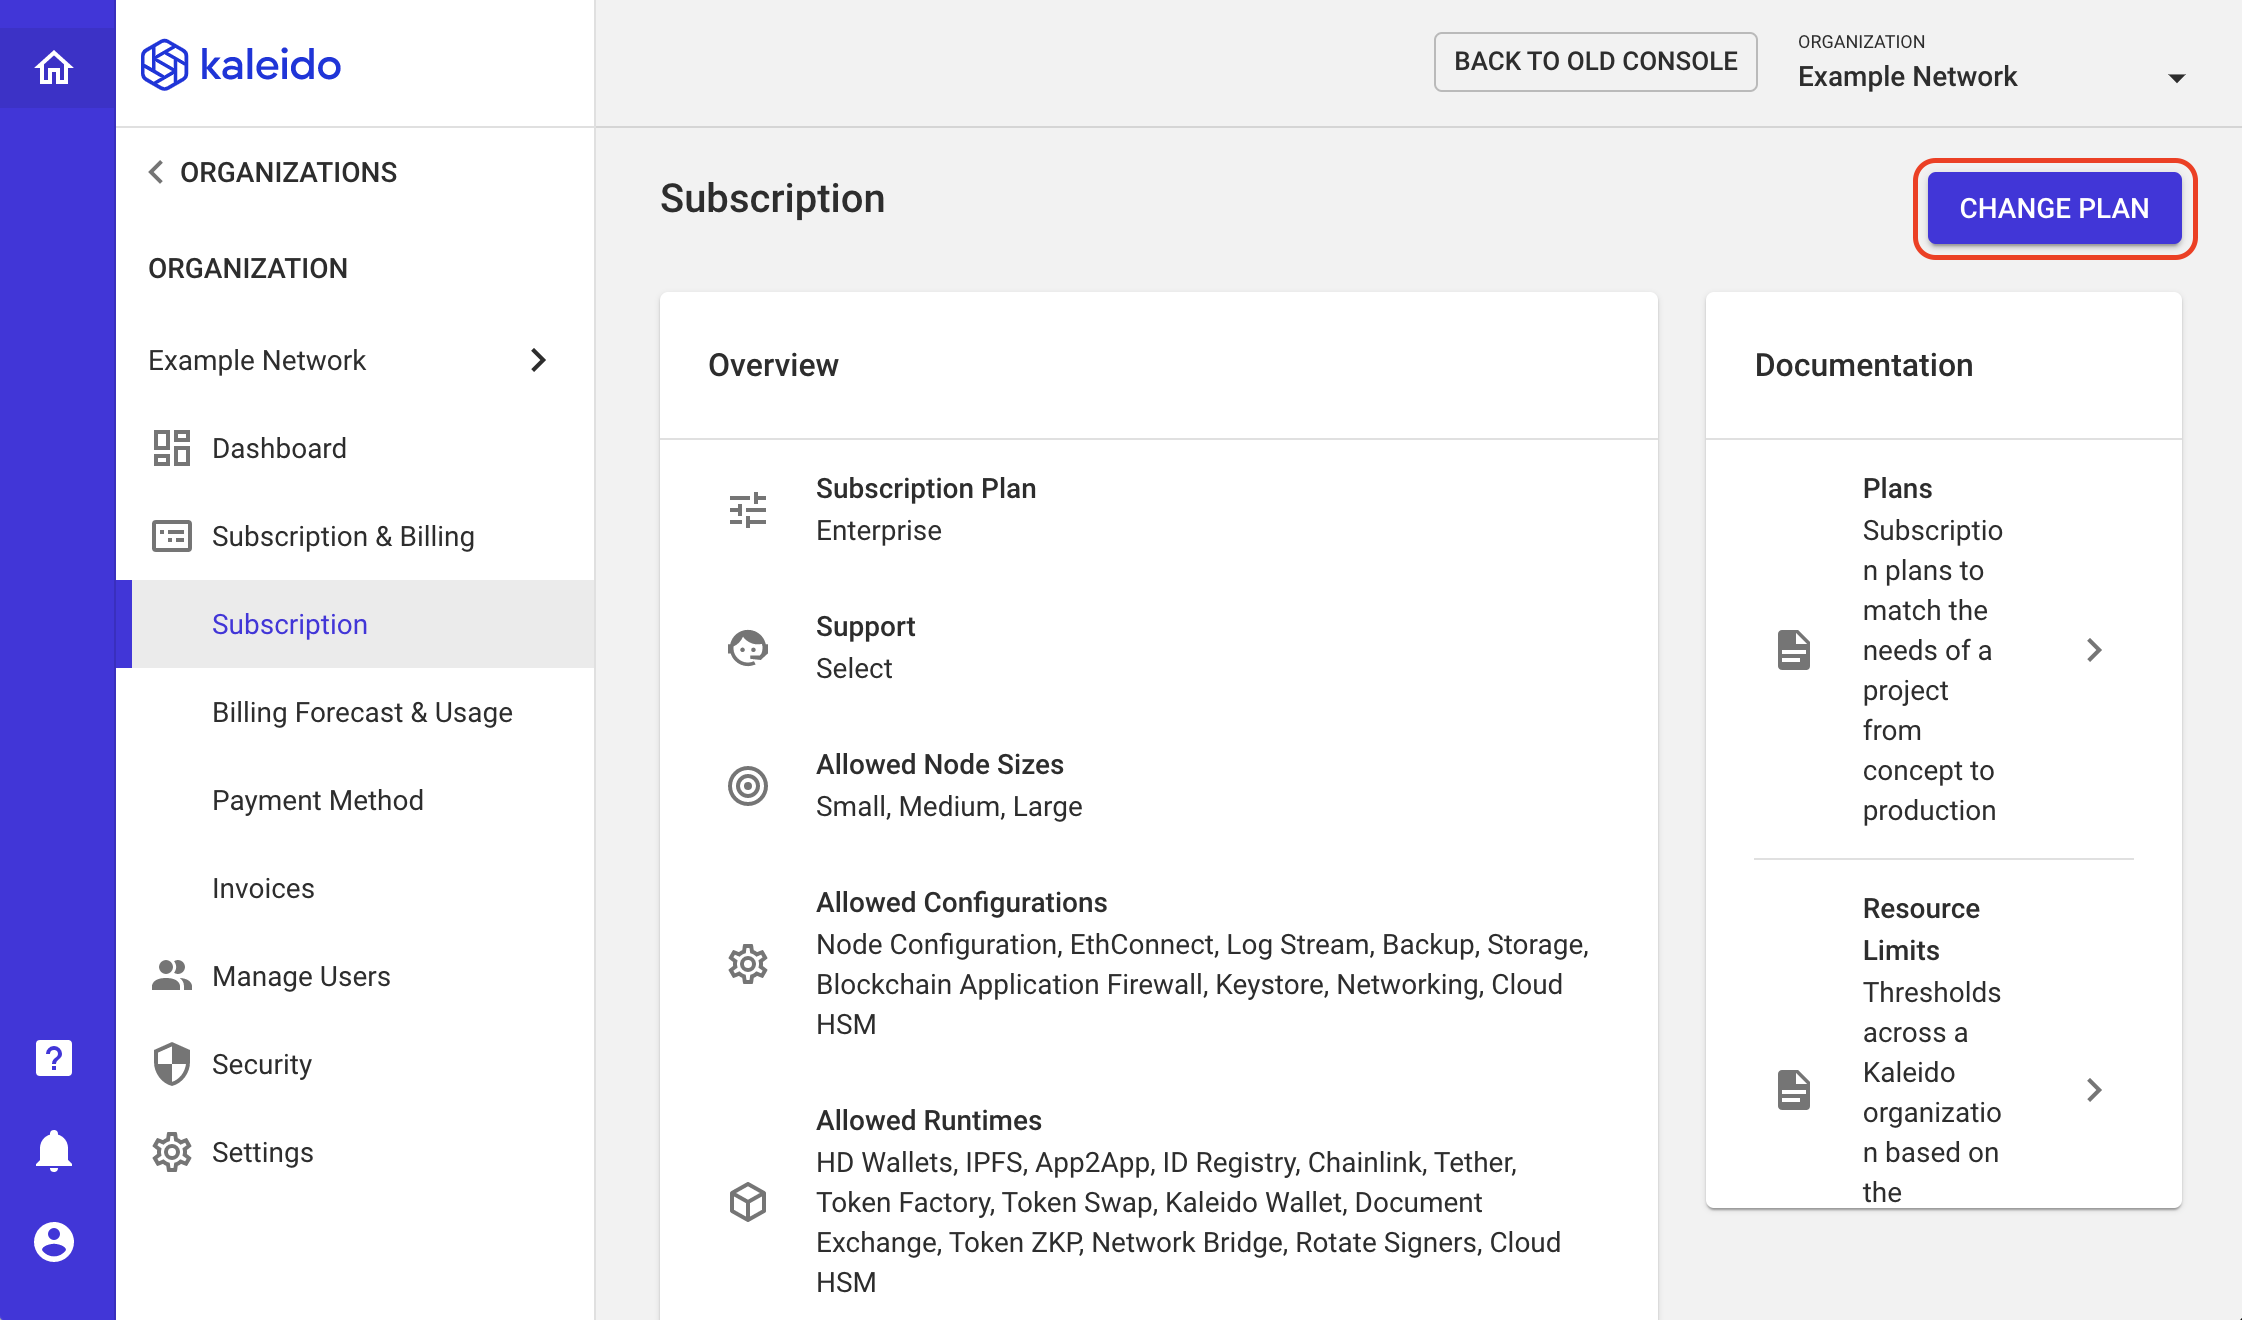Open the Payment Method page
The width and height of the screenshot is (2242, 1320).
pos(356,800)
